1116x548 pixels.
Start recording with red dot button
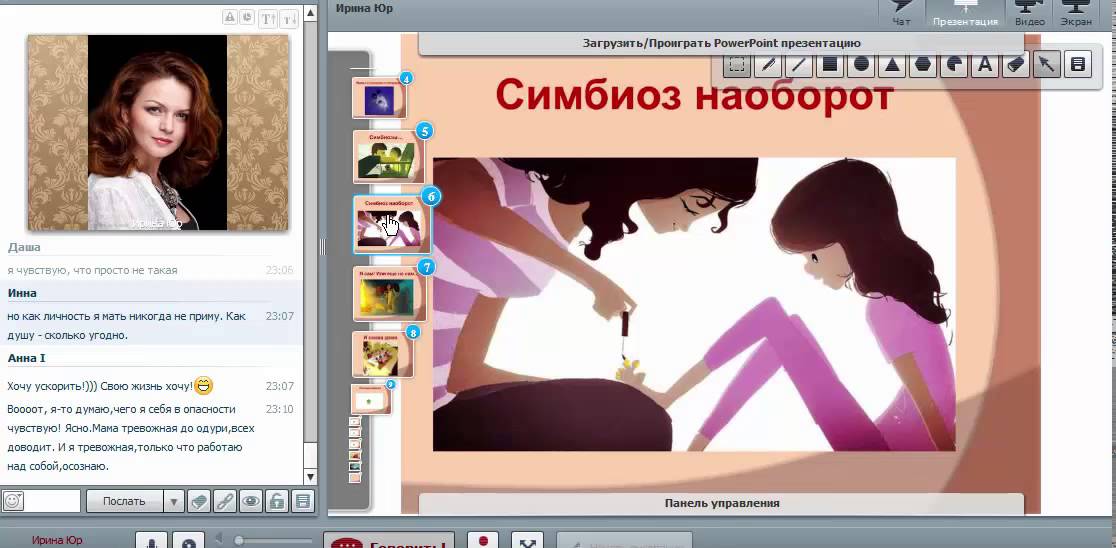[484, 540]
